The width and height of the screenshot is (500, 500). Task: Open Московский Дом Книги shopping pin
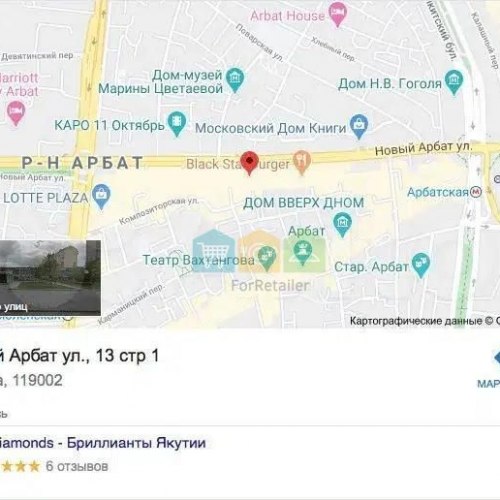(x=359, y=126)
